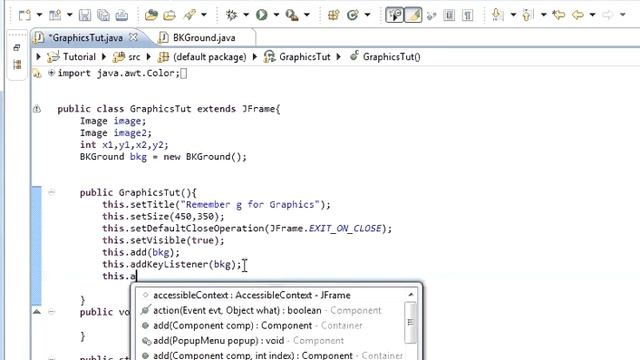The image size is (640, 360).
Task: Click the Previous Annotation arrow icon
Action: point(527,15)
